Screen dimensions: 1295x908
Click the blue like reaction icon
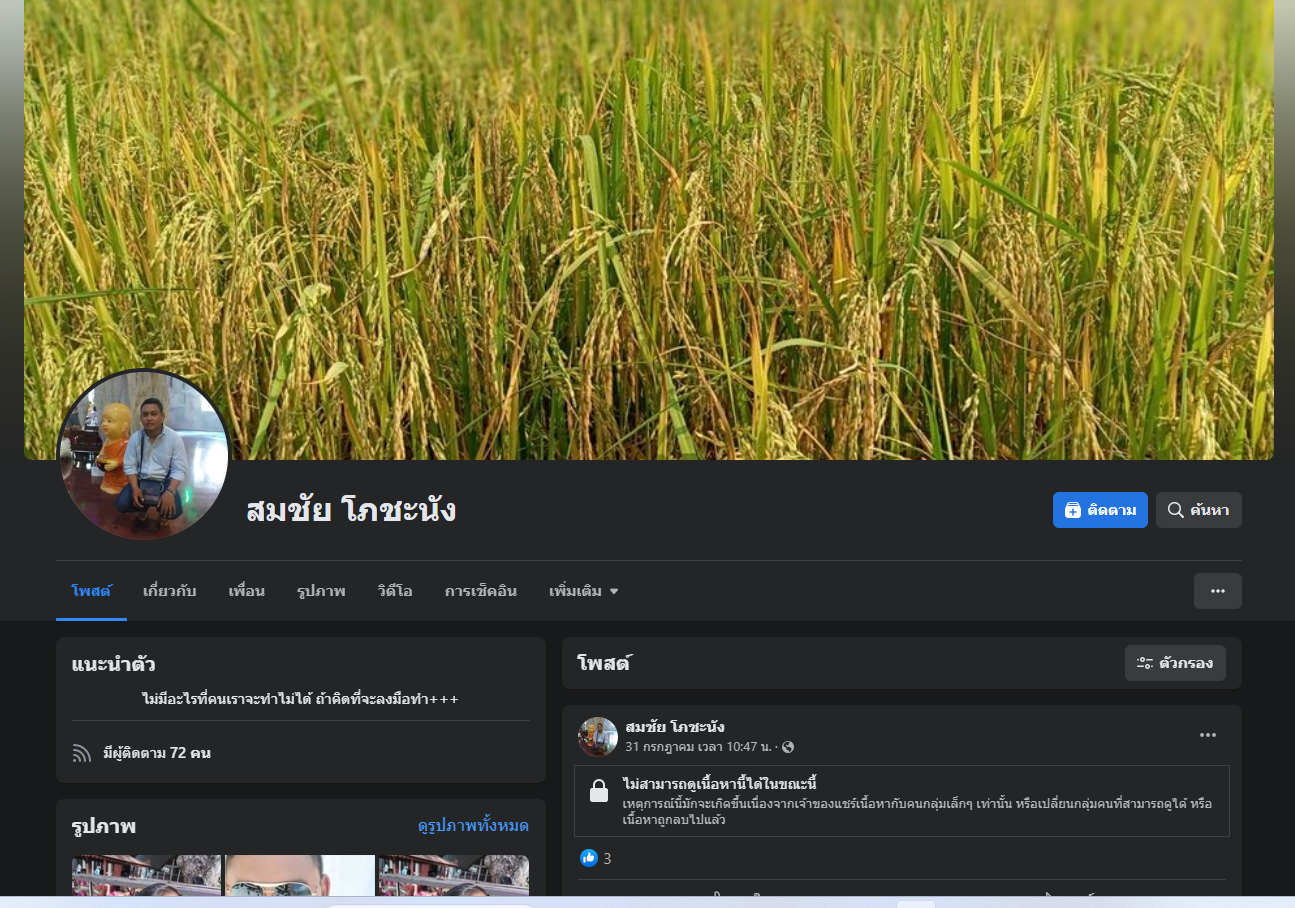pyautogui.click(x=589, y=858)
